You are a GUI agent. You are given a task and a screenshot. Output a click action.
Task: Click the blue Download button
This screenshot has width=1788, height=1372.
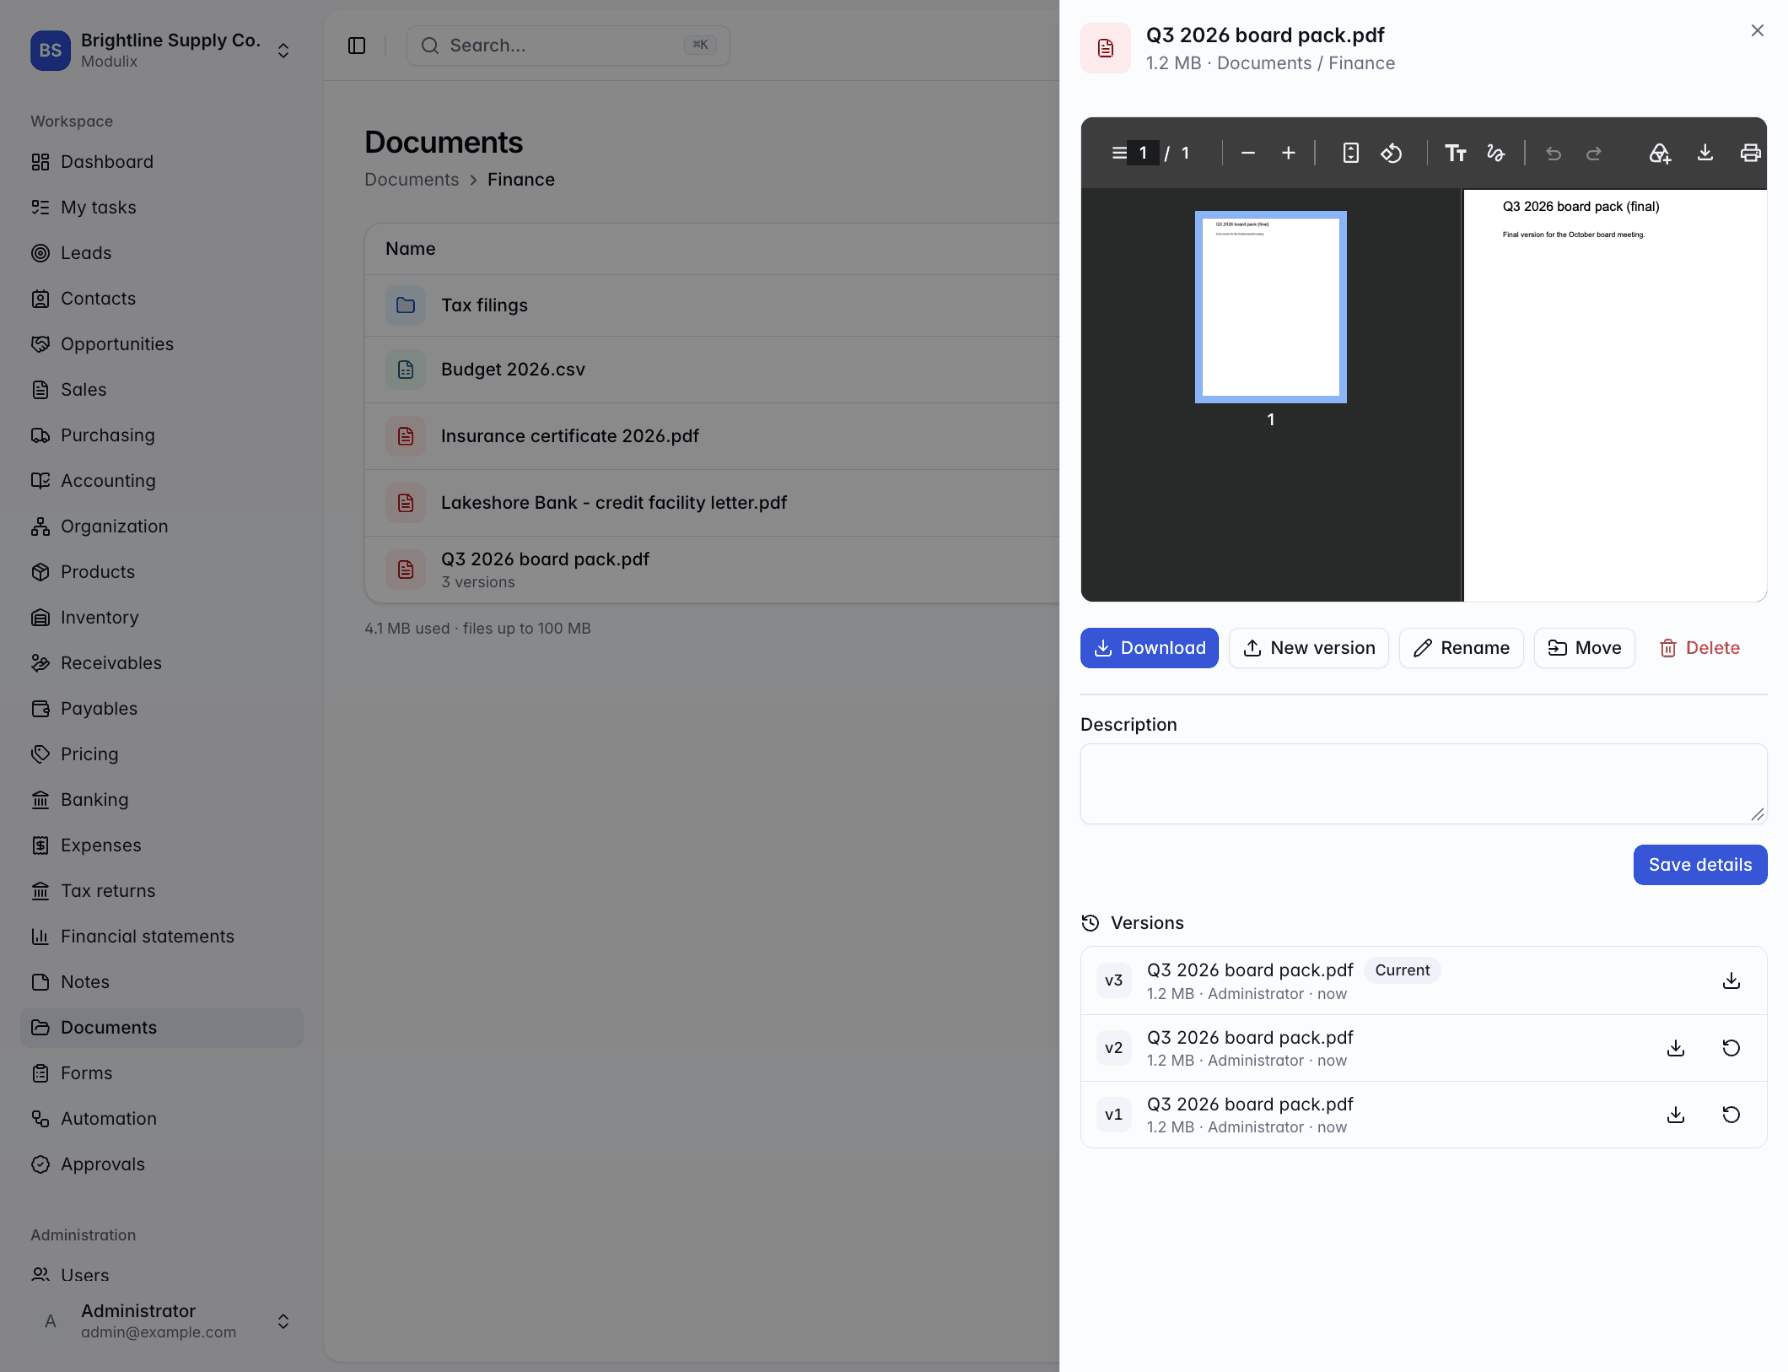1149,648
